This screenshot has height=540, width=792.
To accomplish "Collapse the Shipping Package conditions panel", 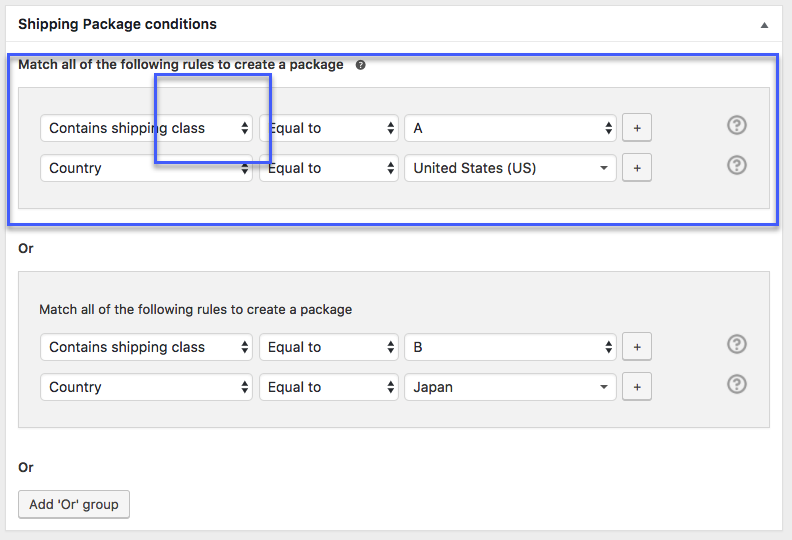I will (x=764, y=25).
